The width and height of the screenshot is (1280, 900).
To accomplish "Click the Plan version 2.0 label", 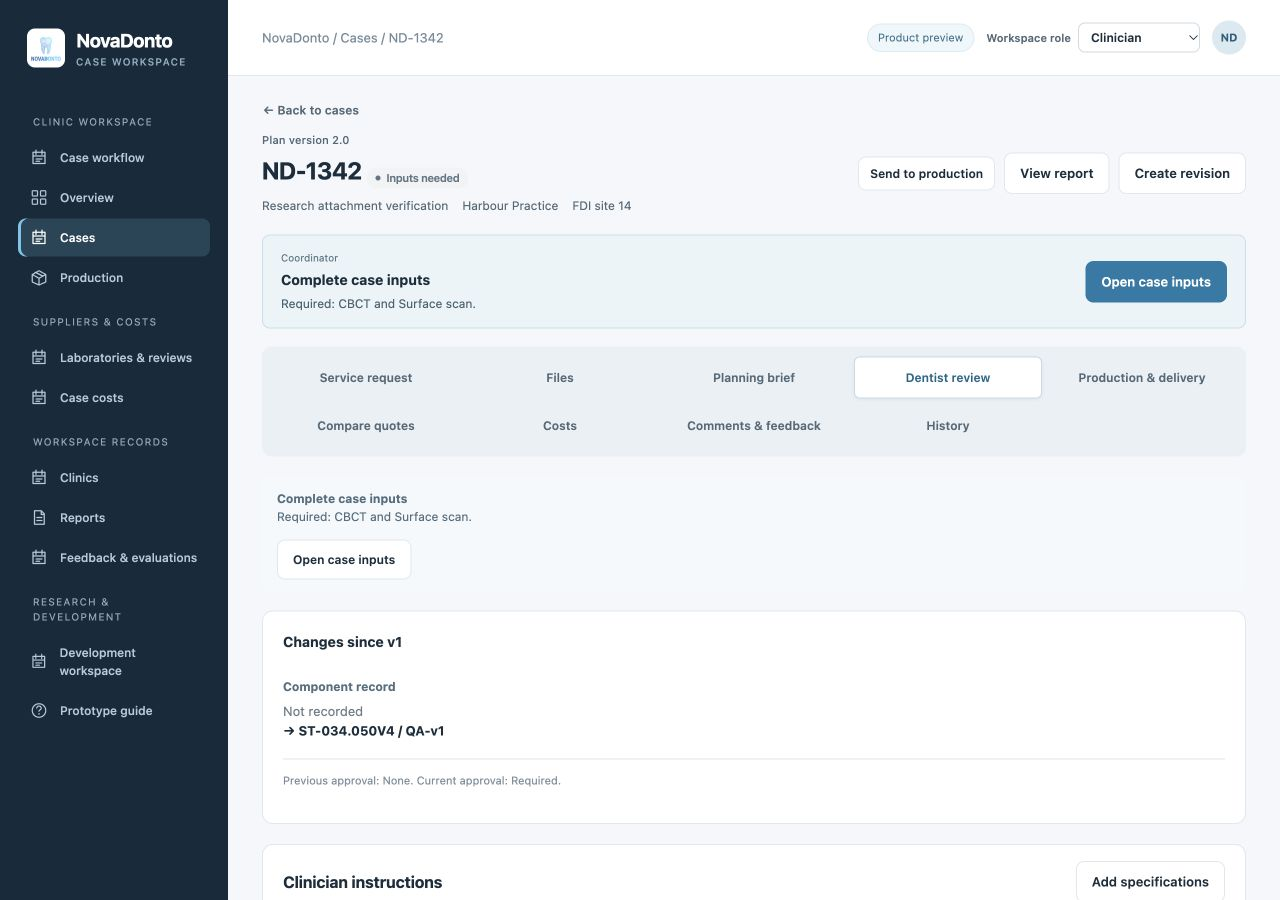I will 305,140.
